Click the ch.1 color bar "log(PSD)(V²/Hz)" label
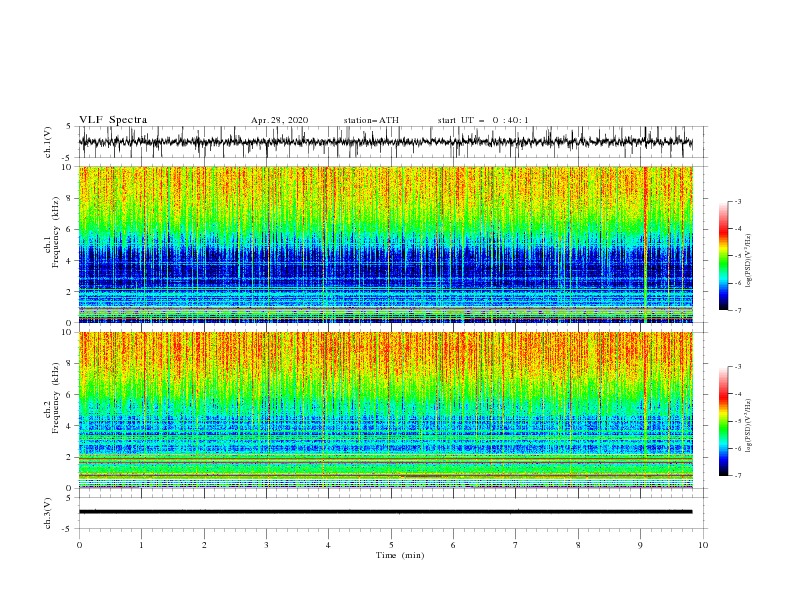 click(x=748, y=260)
